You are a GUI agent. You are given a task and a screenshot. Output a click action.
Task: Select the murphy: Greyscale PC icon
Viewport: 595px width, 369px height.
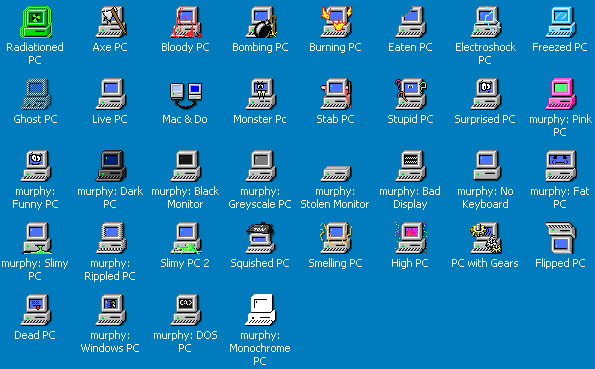coord(261,166)
